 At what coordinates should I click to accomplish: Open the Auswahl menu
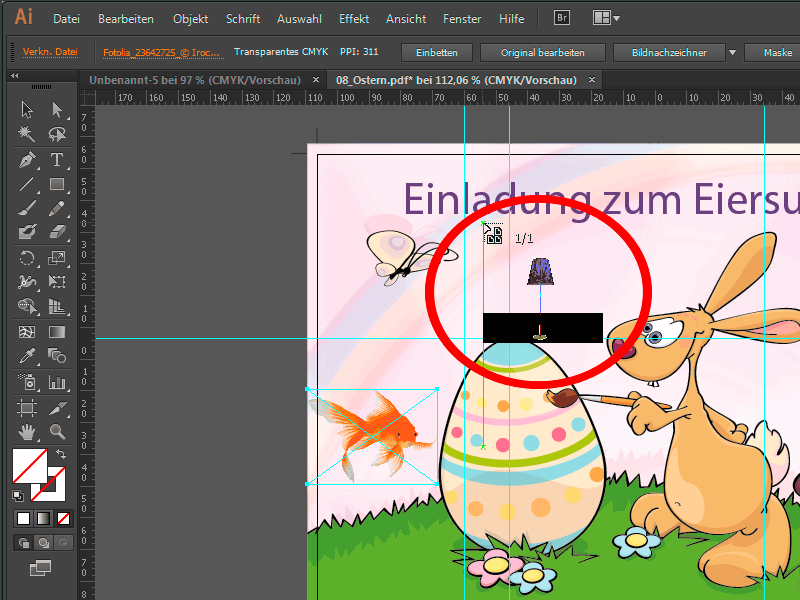tap(299, 19)
